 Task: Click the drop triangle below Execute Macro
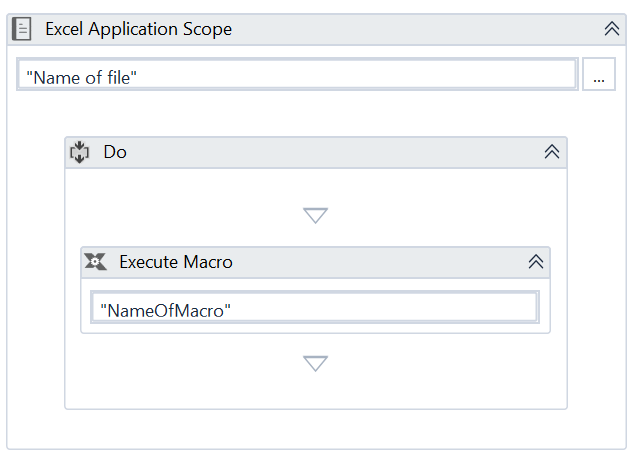pos(316,363)
